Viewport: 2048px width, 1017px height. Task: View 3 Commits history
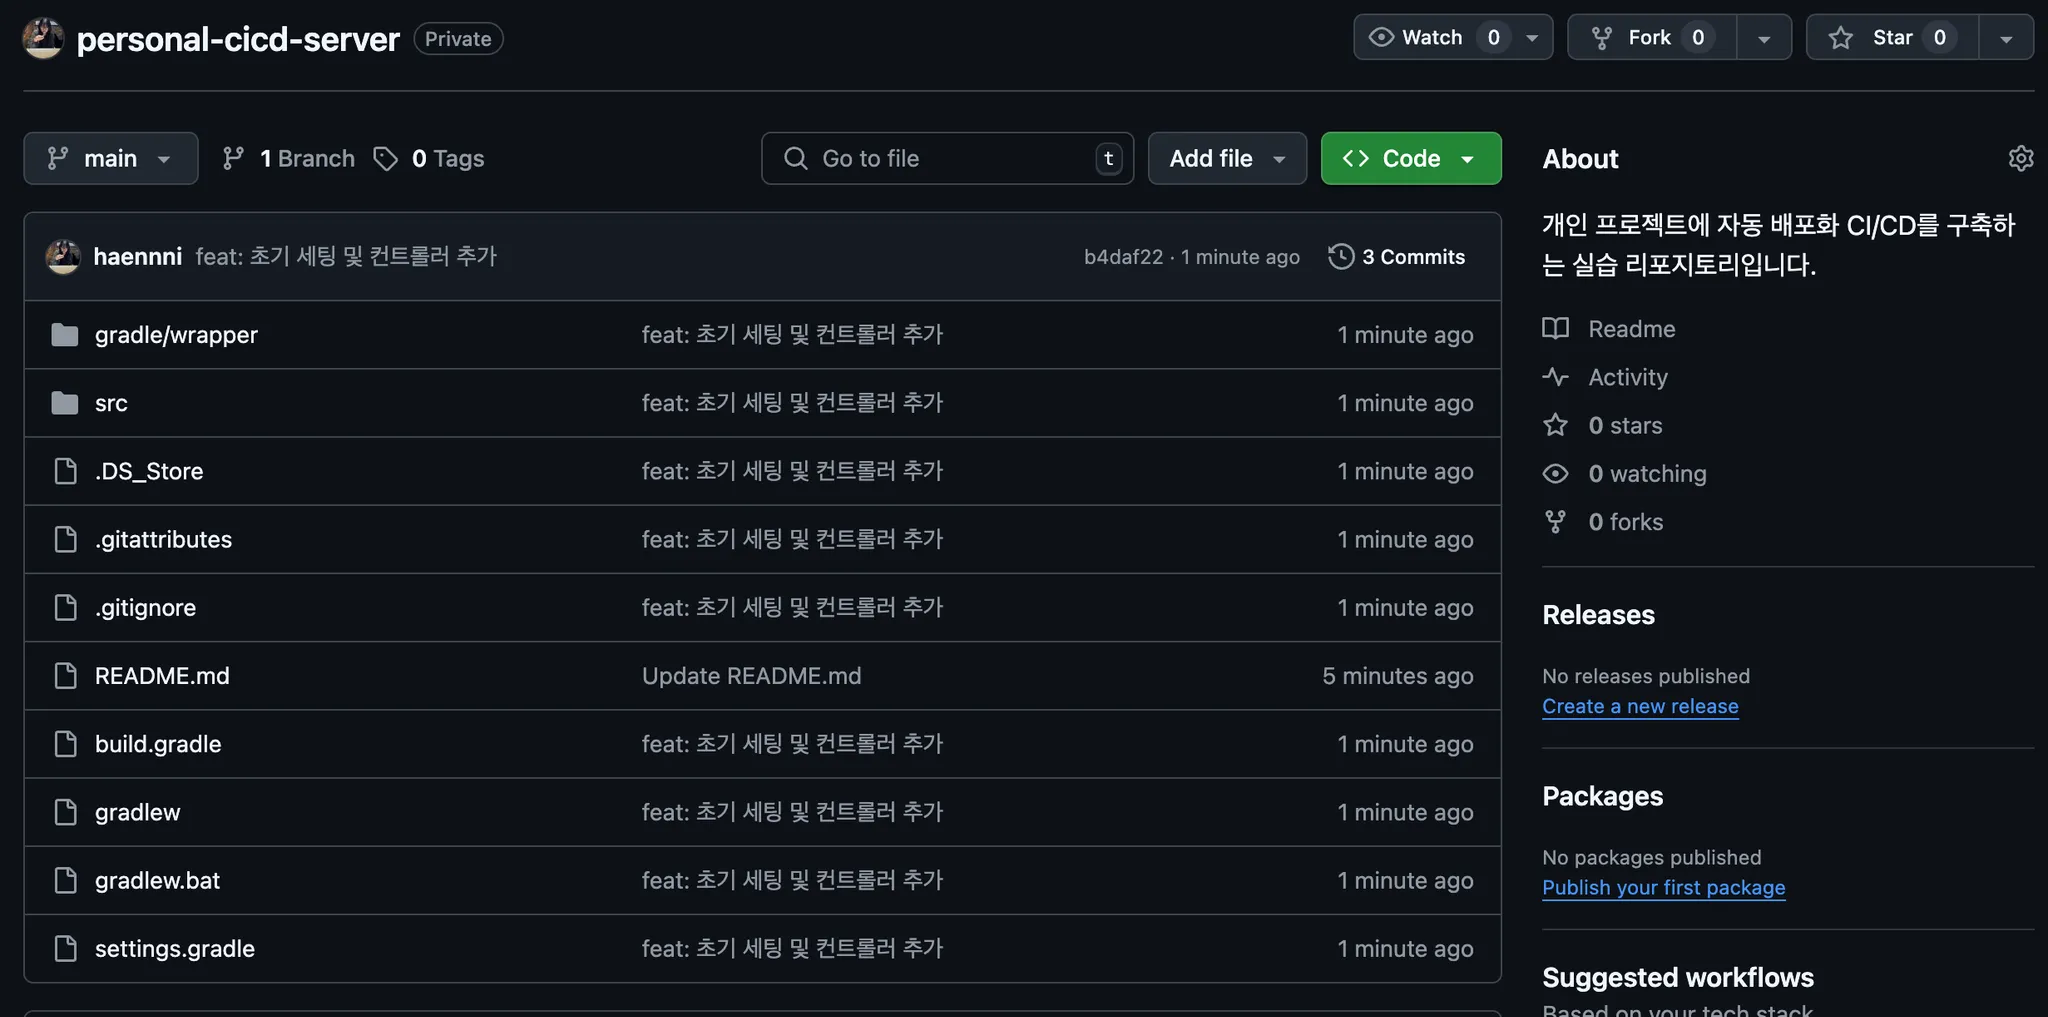pyautogui.click(x=1397, y=256)
